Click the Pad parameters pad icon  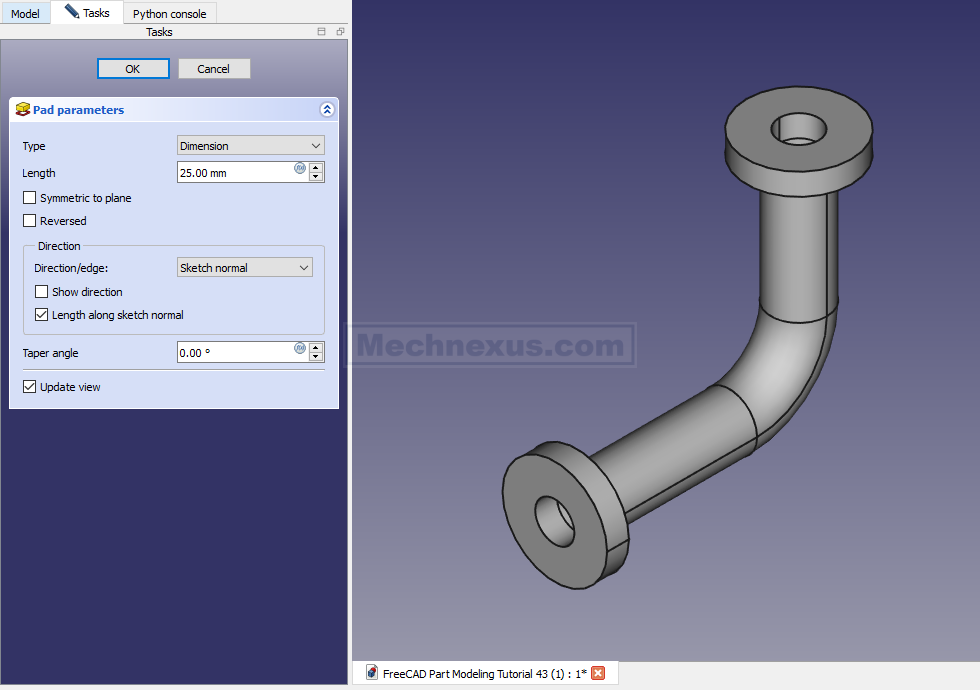point(23,109)
